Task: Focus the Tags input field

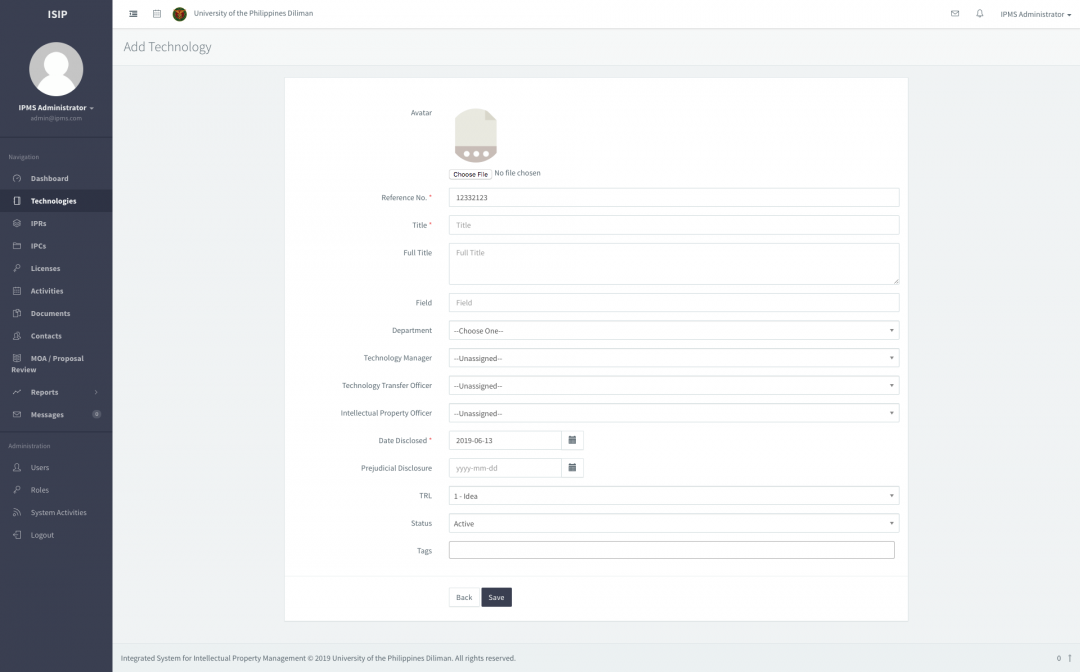Action: pos(672,549)
